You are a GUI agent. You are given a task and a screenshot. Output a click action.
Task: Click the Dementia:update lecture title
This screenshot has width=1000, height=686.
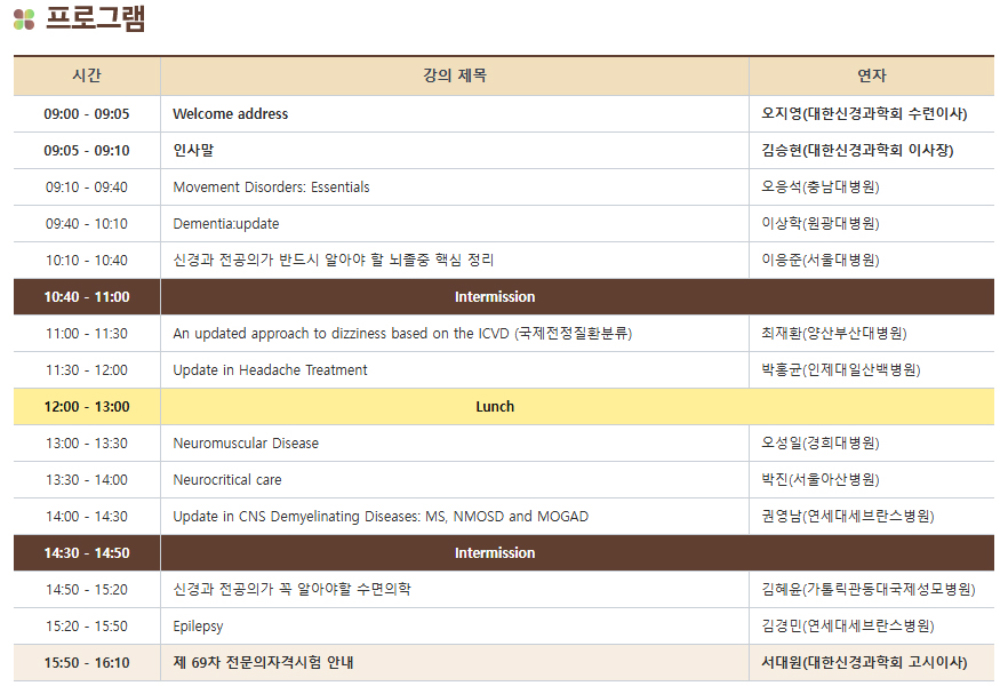[226, 224]
